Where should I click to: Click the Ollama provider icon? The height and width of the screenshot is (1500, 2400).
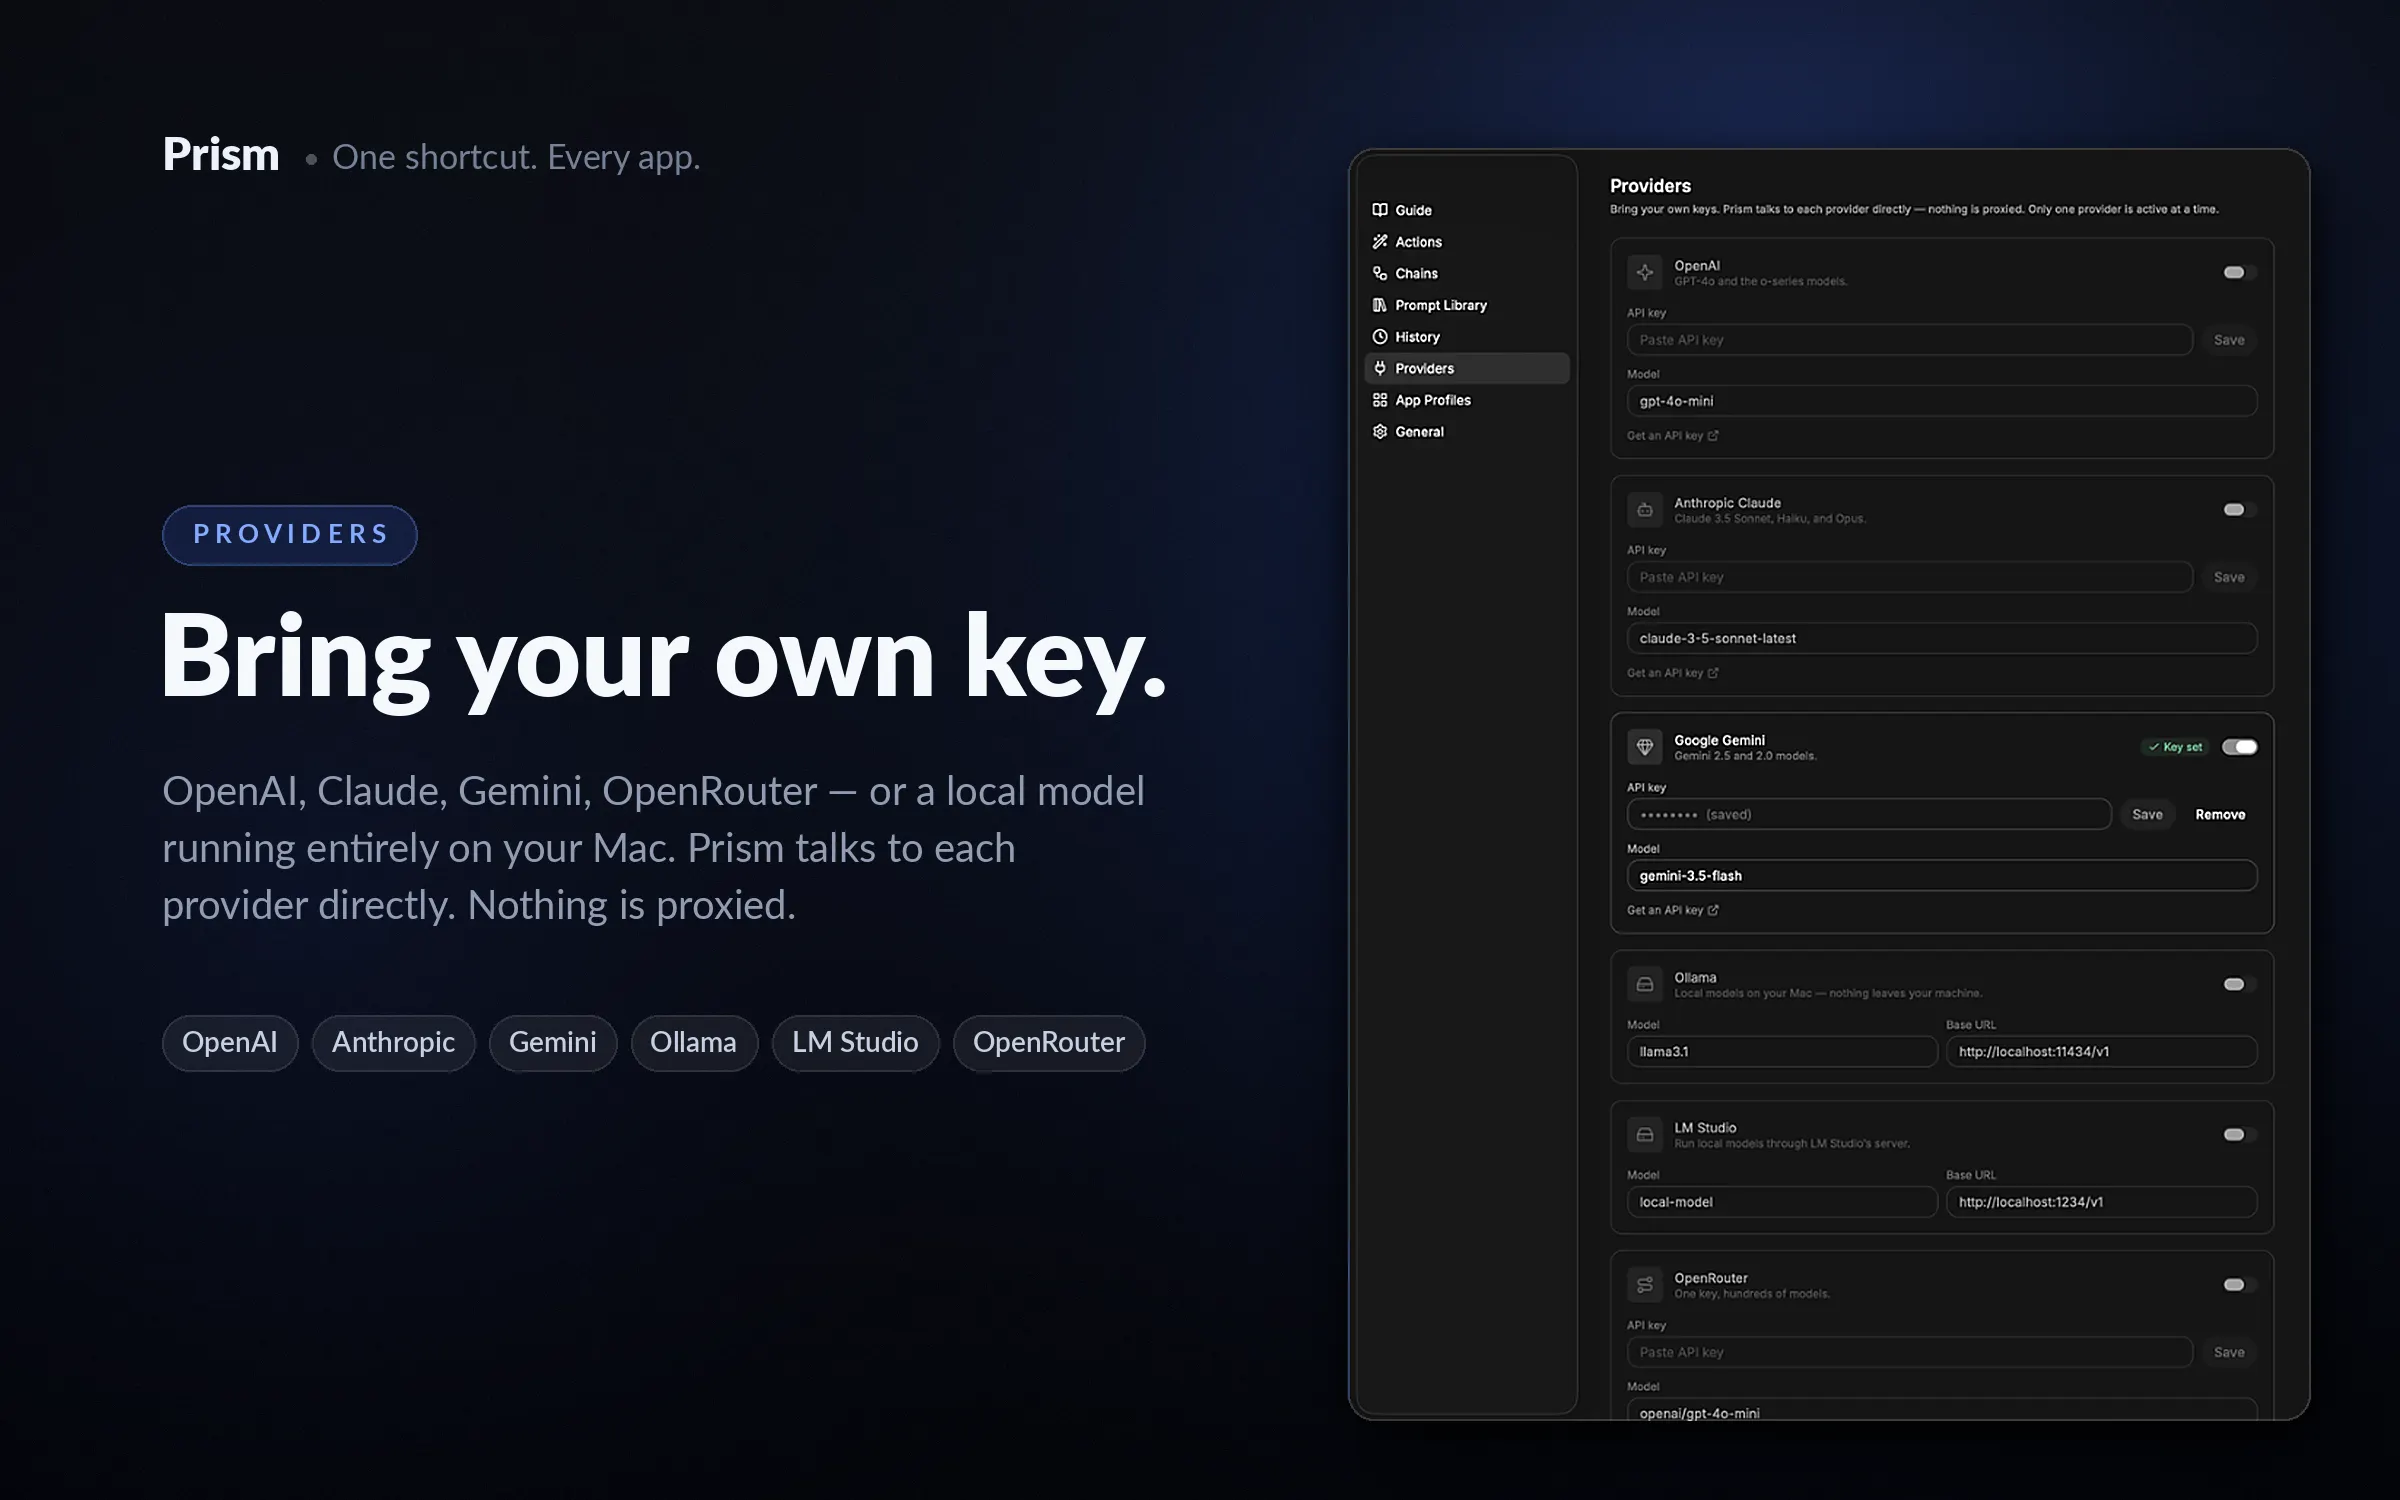pos(1644,985)
